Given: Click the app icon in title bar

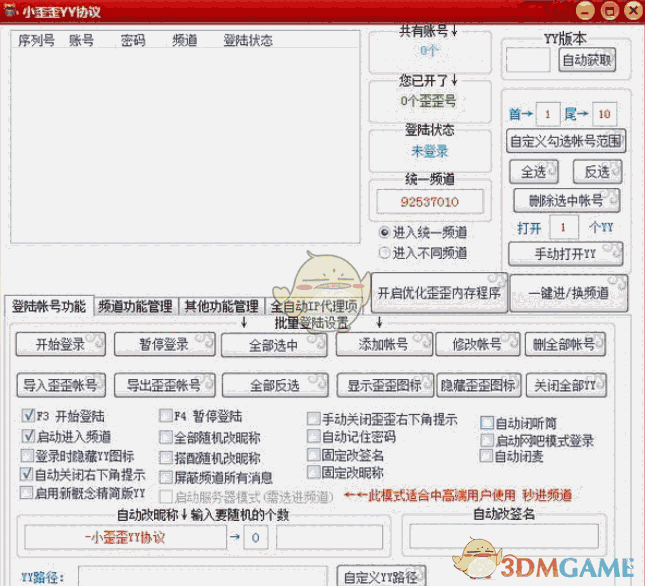Looking at the screenshot, I should click(x=11, y=10).
